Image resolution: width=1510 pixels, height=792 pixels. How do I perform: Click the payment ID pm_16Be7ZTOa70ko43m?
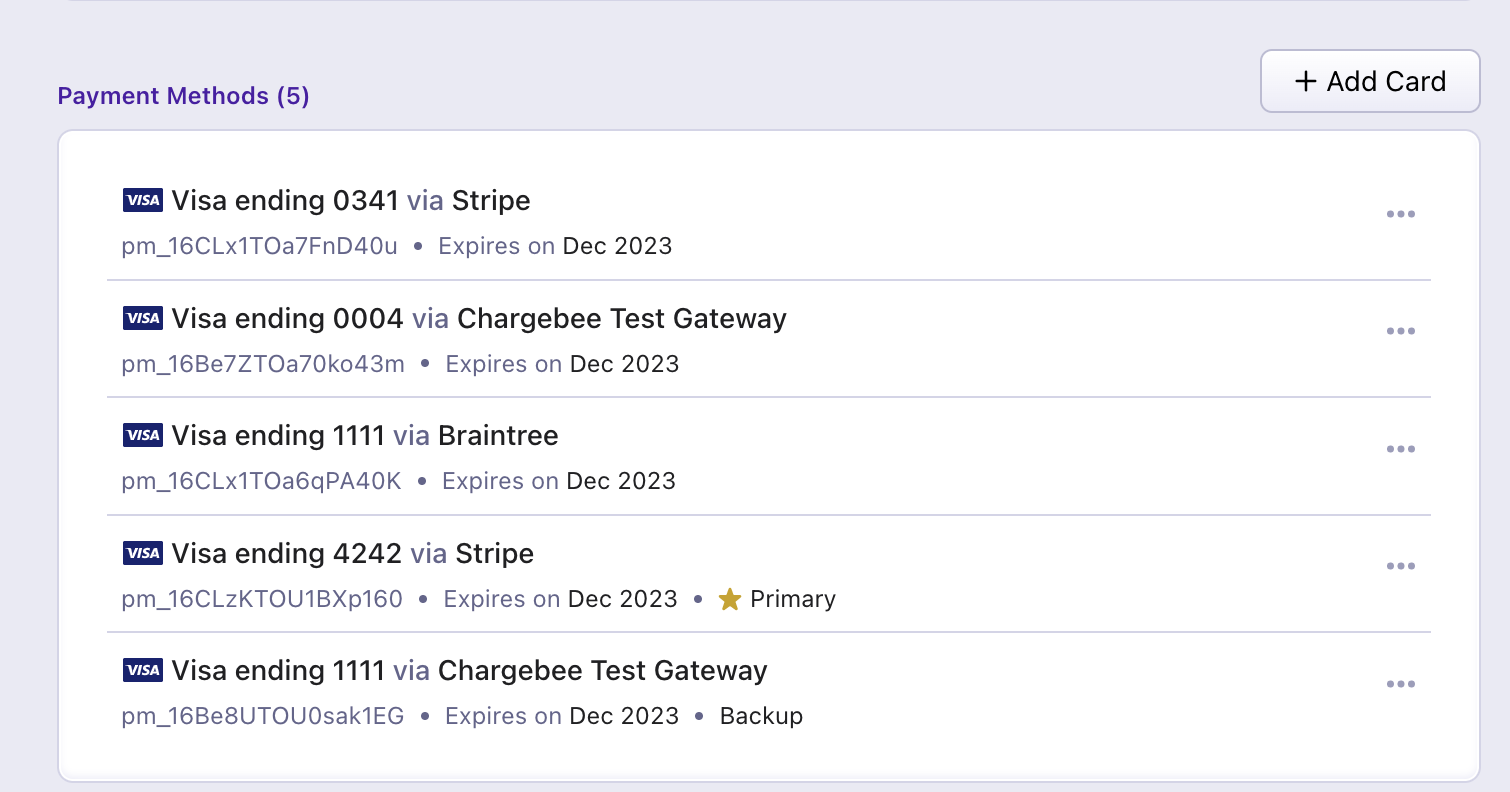coord(263,364)
